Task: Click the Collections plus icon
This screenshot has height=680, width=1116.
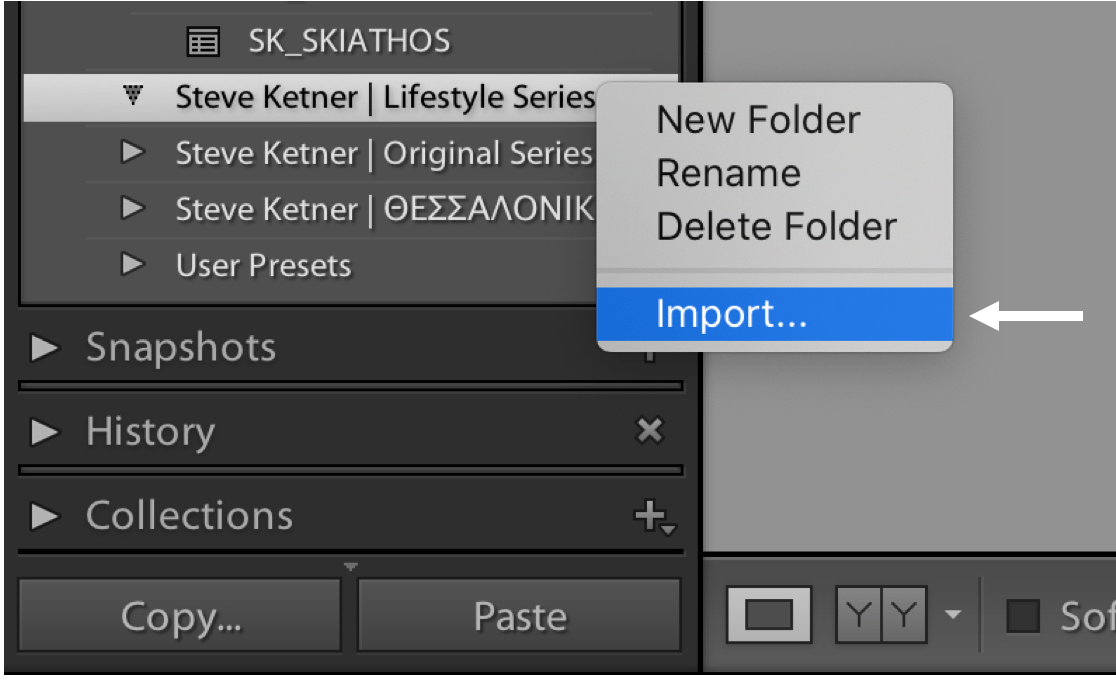Action: pos(654,516)
